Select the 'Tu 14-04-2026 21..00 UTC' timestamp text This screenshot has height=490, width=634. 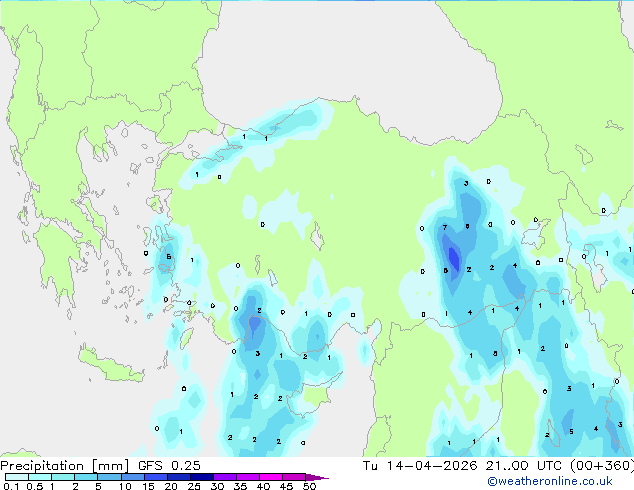464,466
